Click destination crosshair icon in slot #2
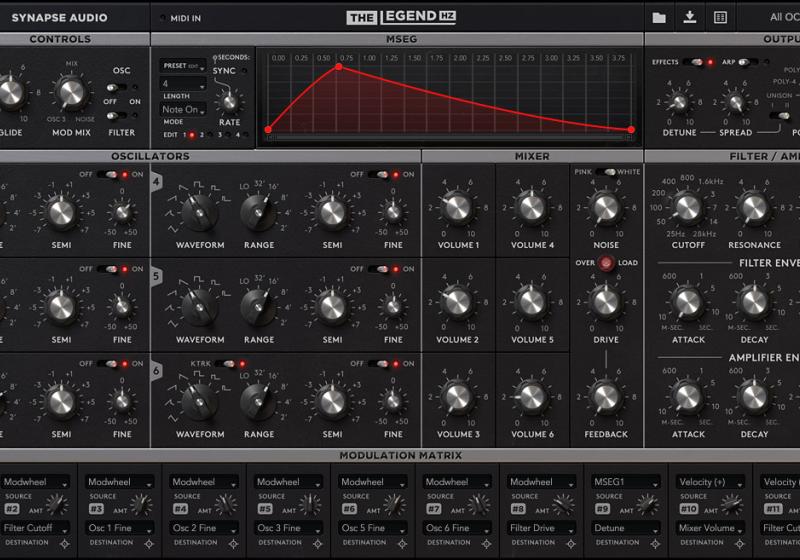This screenshot has width=800, height=560. pos(65,544)
